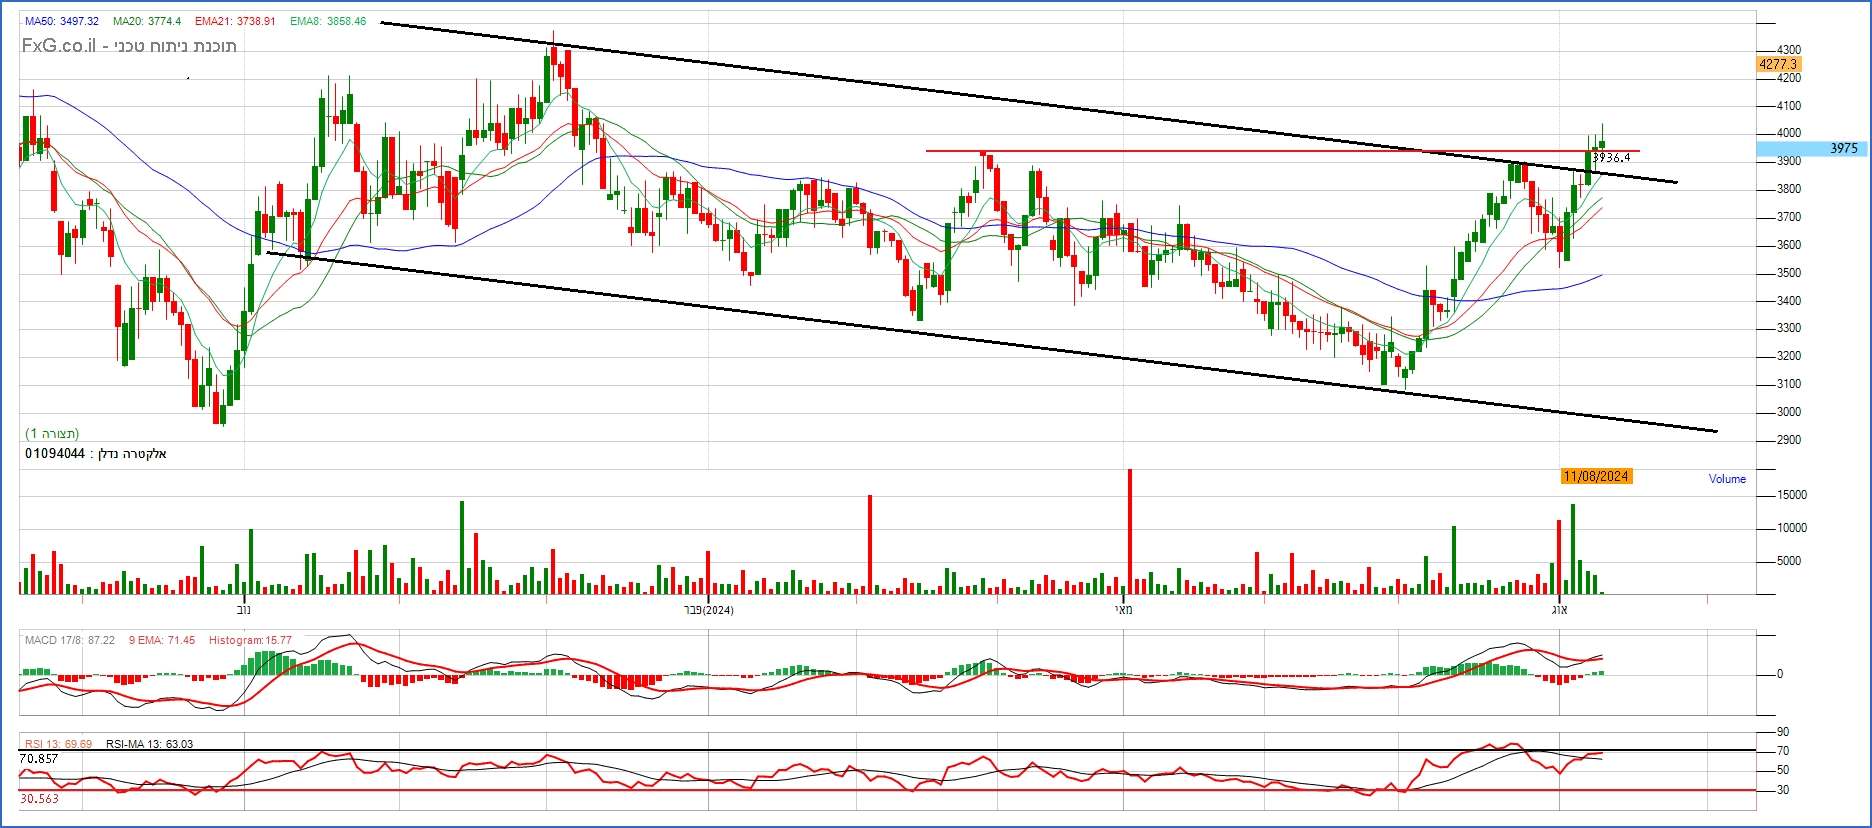This screenshot has width=1872, height=828.
Task: Select 3400 on the price axis
Action: coord(1790,301)
